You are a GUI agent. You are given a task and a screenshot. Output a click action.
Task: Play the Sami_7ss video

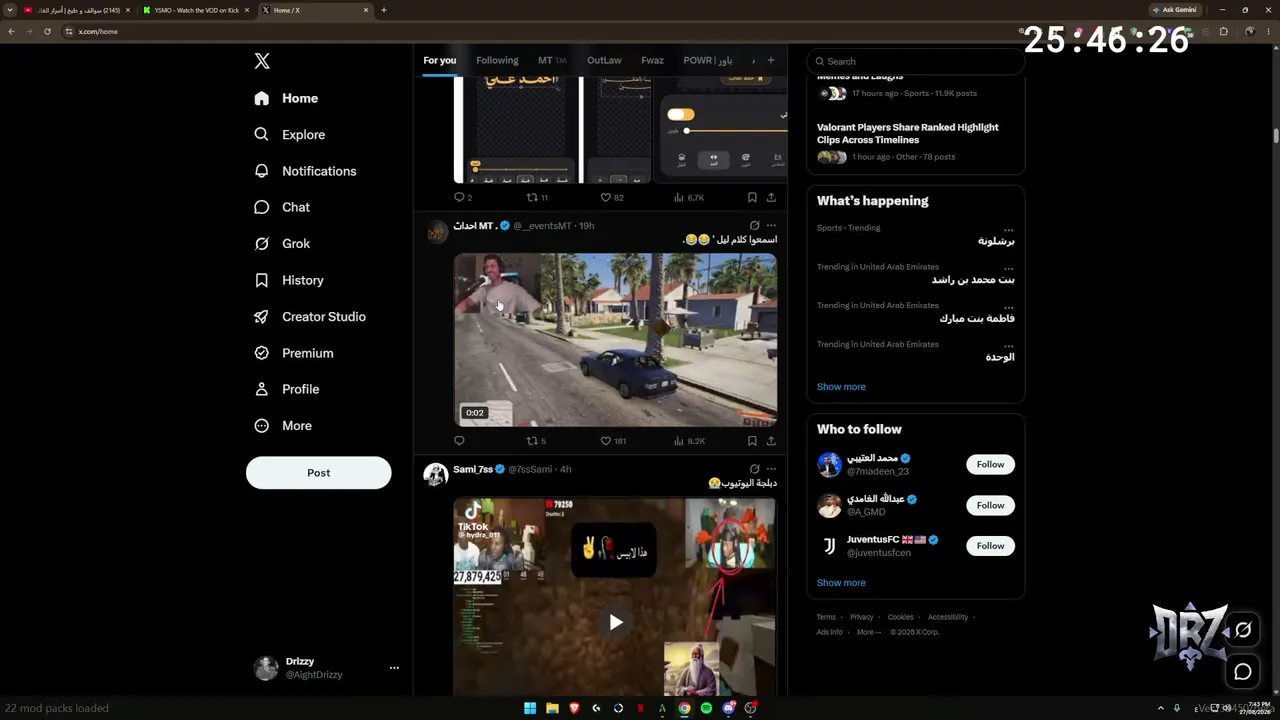(x=615, y=622)
